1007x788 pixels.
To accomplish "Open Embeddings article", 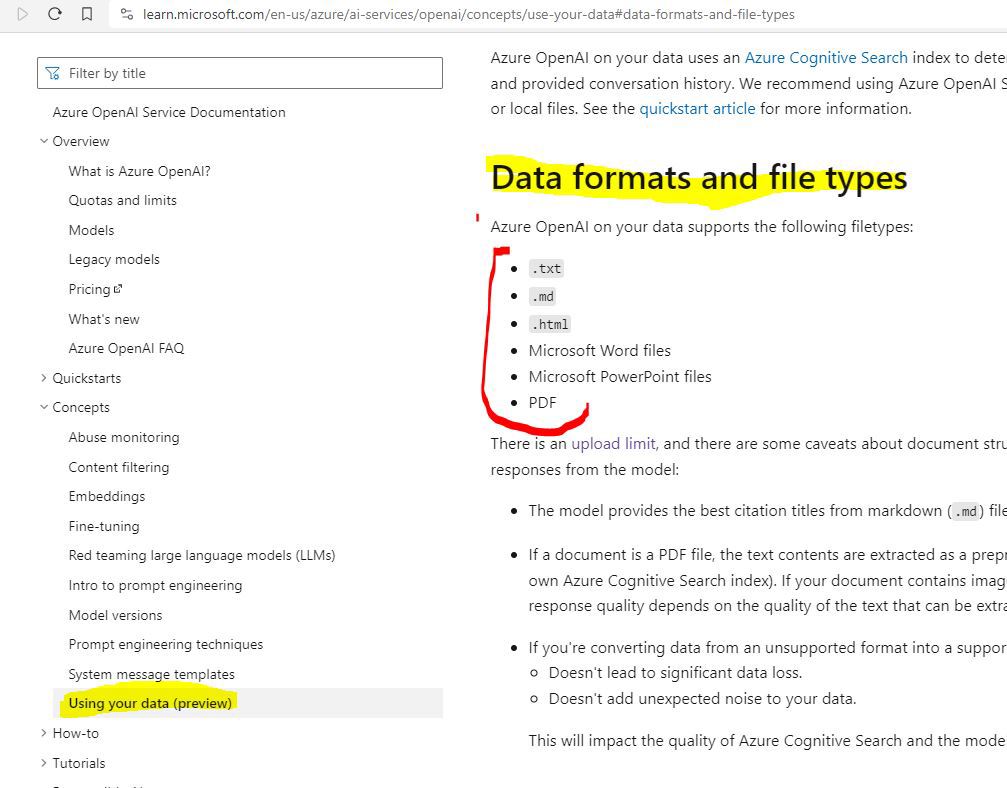I will 107,496.
